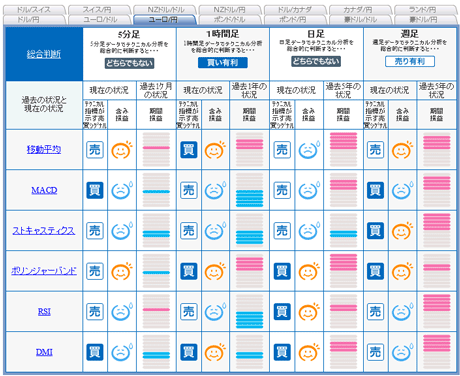The image size is (460, 376).
Task: Click 売 signal icon for DMI under 週足
Action: tap(375, 352)
